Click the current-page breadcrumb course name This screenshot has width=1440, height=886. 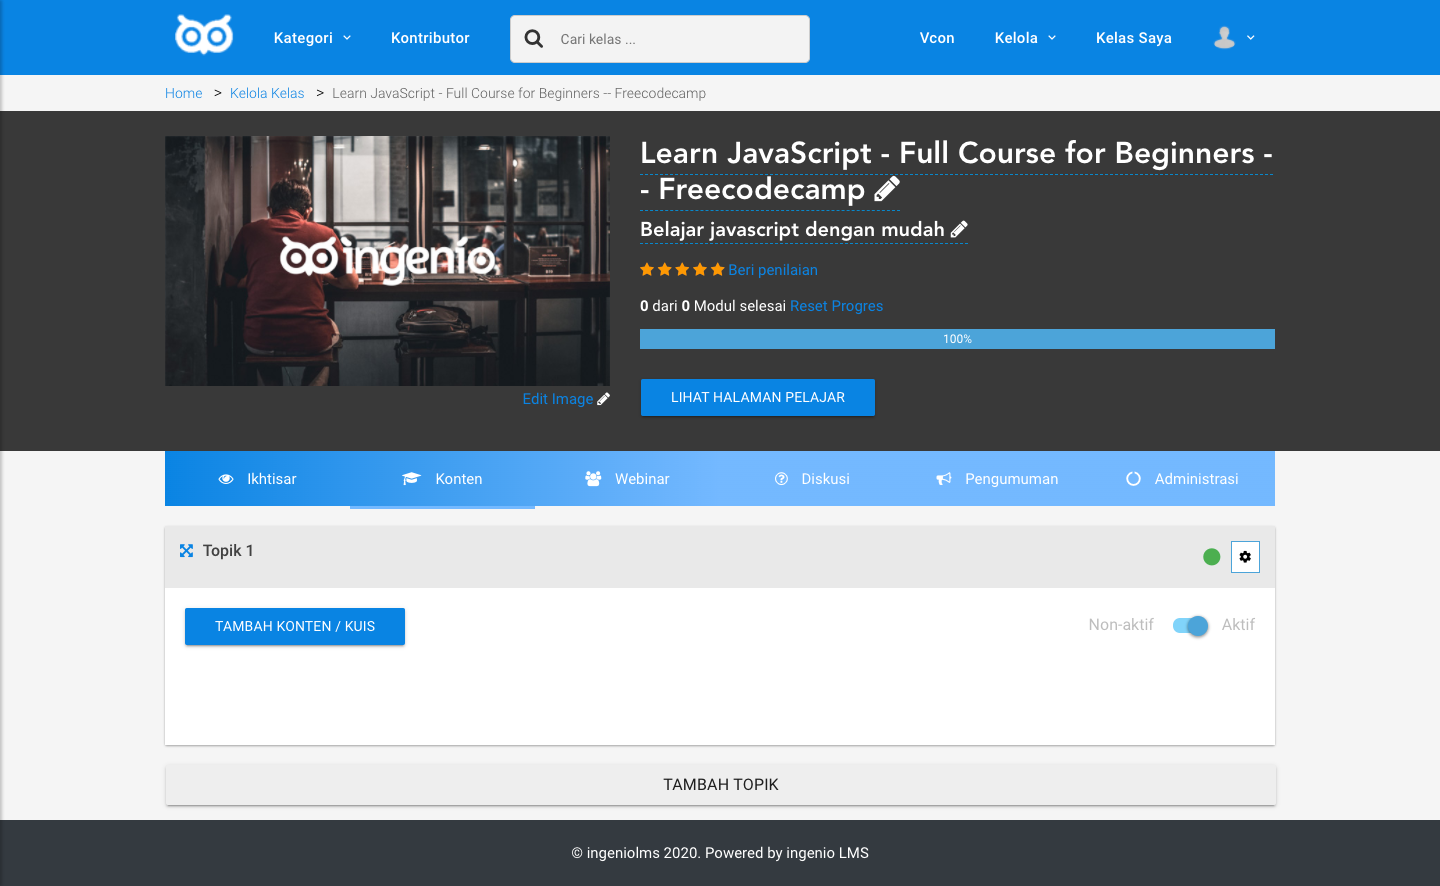coord(519,93)
